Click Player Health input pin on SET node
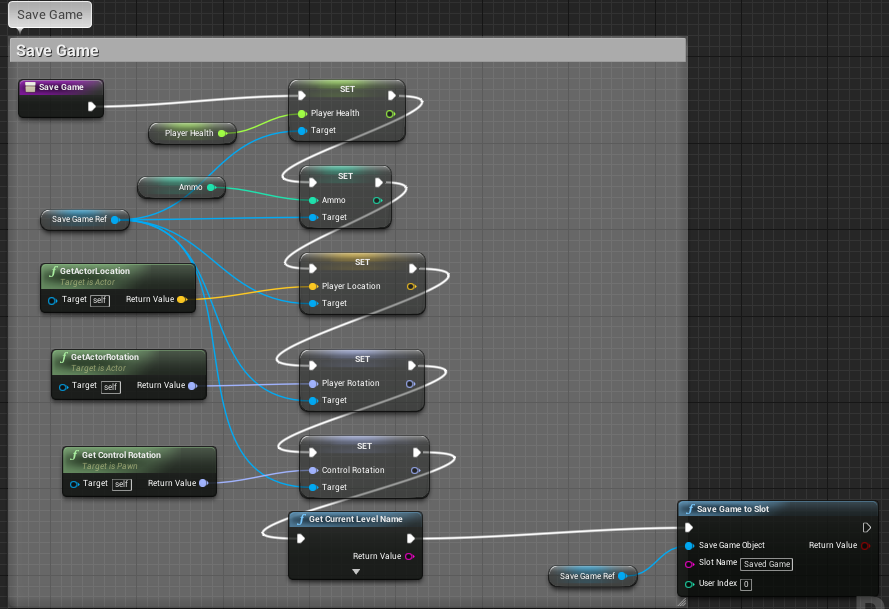Viewport: 889px width, 609px height. tap(302, 113)
